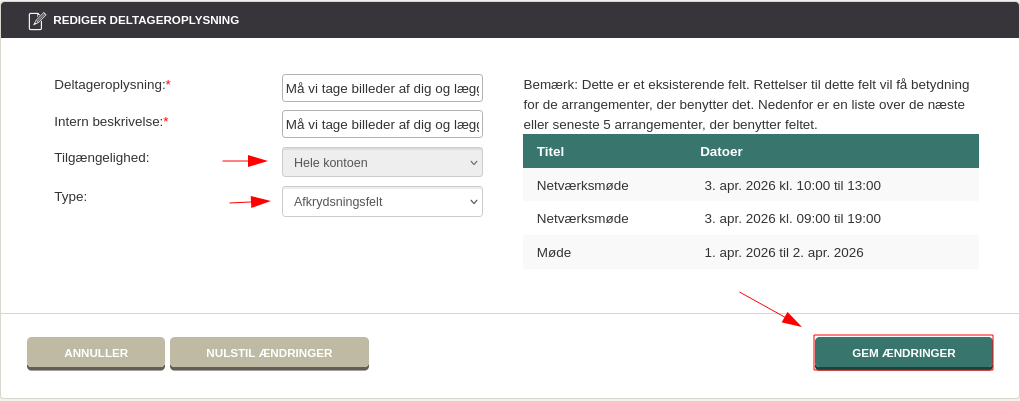The image size is (1020, 401).
Task: Click the date 3. apr. 2026 kl. 09:00 til 19:00
Action: click(x=792, y=218)
